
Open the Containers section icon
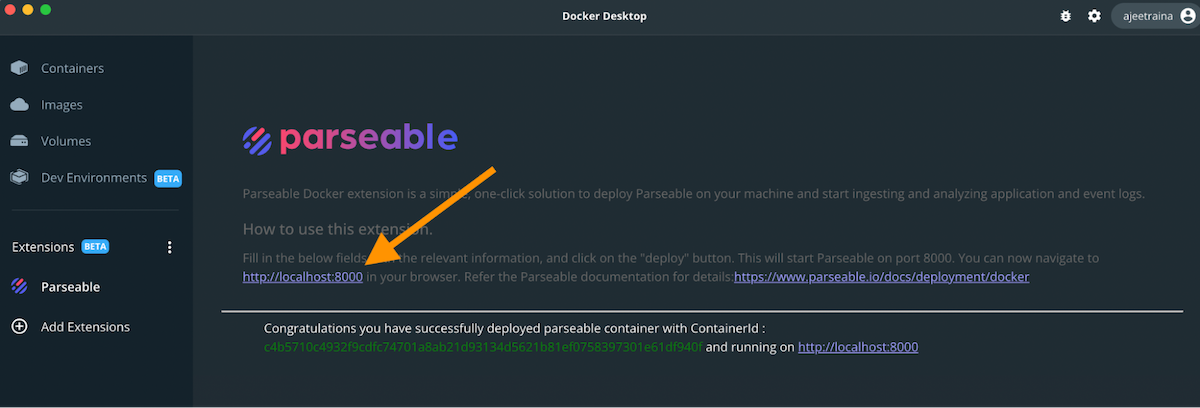19,68
